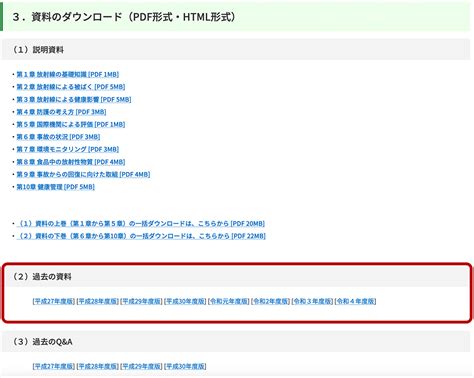Screen dimensions: 474x378
Task: Click the (1)説明資料 section heading
Action: tap(37, 50)
